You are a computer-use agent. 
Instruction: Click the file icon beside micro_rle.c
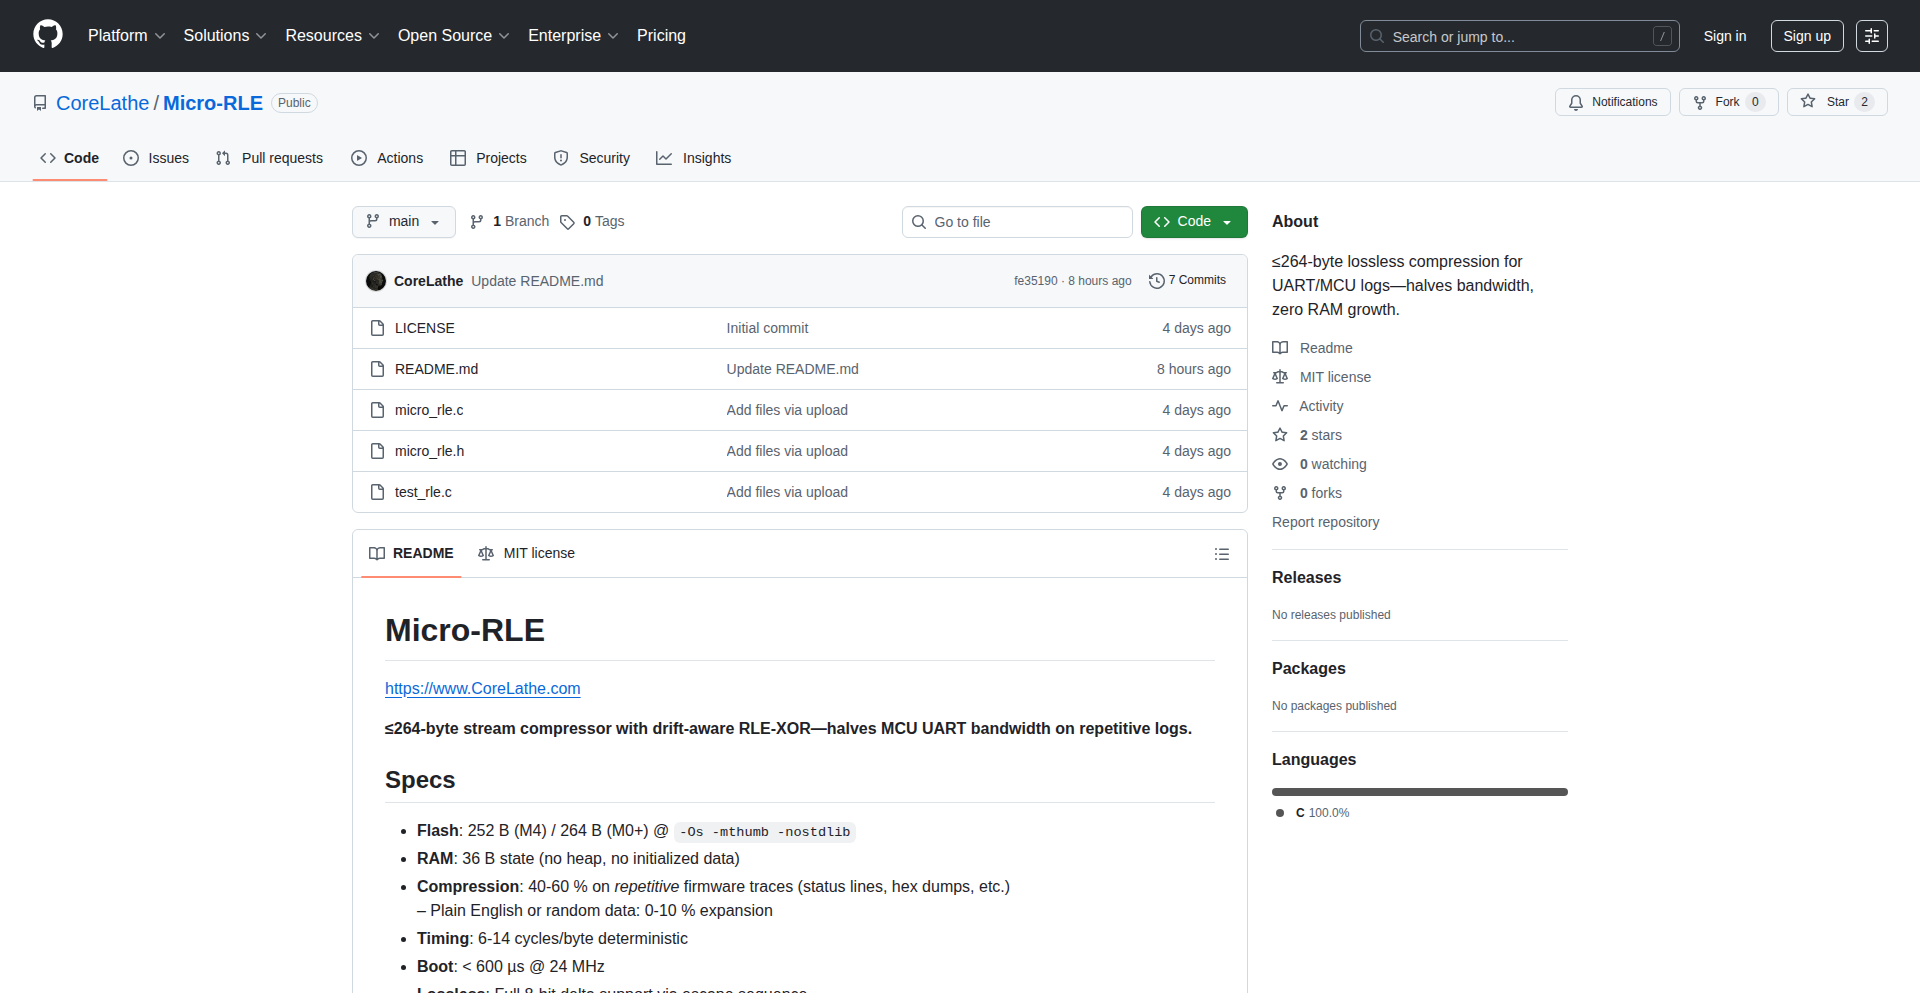377,410
